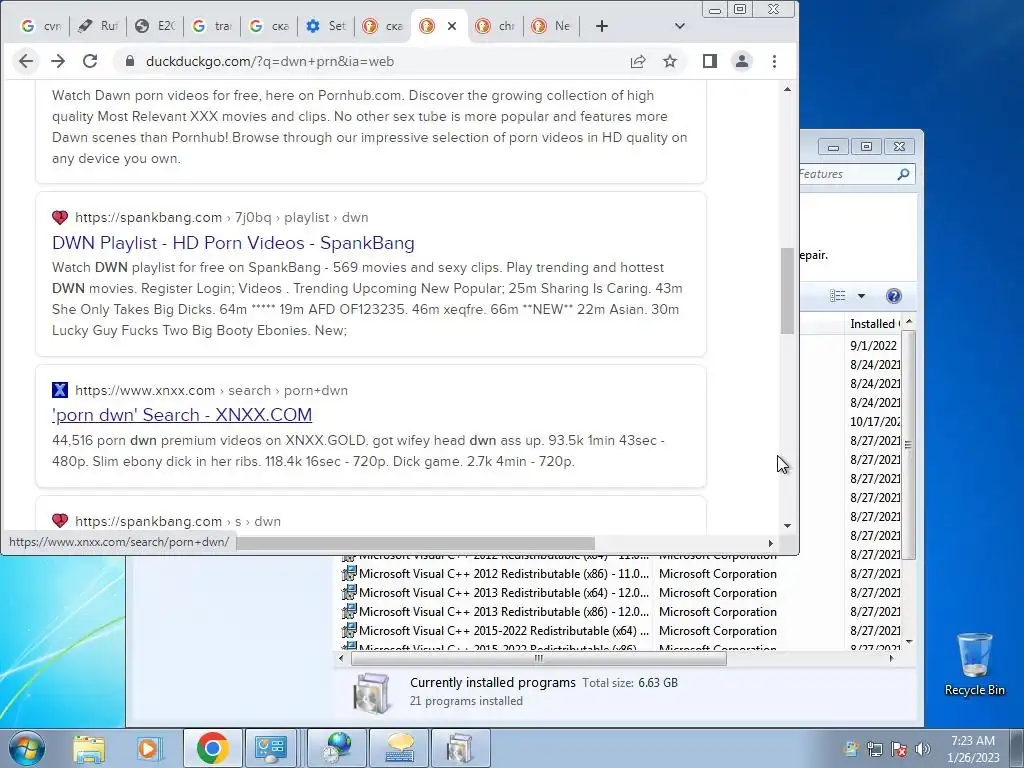Open the Chrome profile avatar menu
Screen dimensions: 1024x768
pos(742,61)
